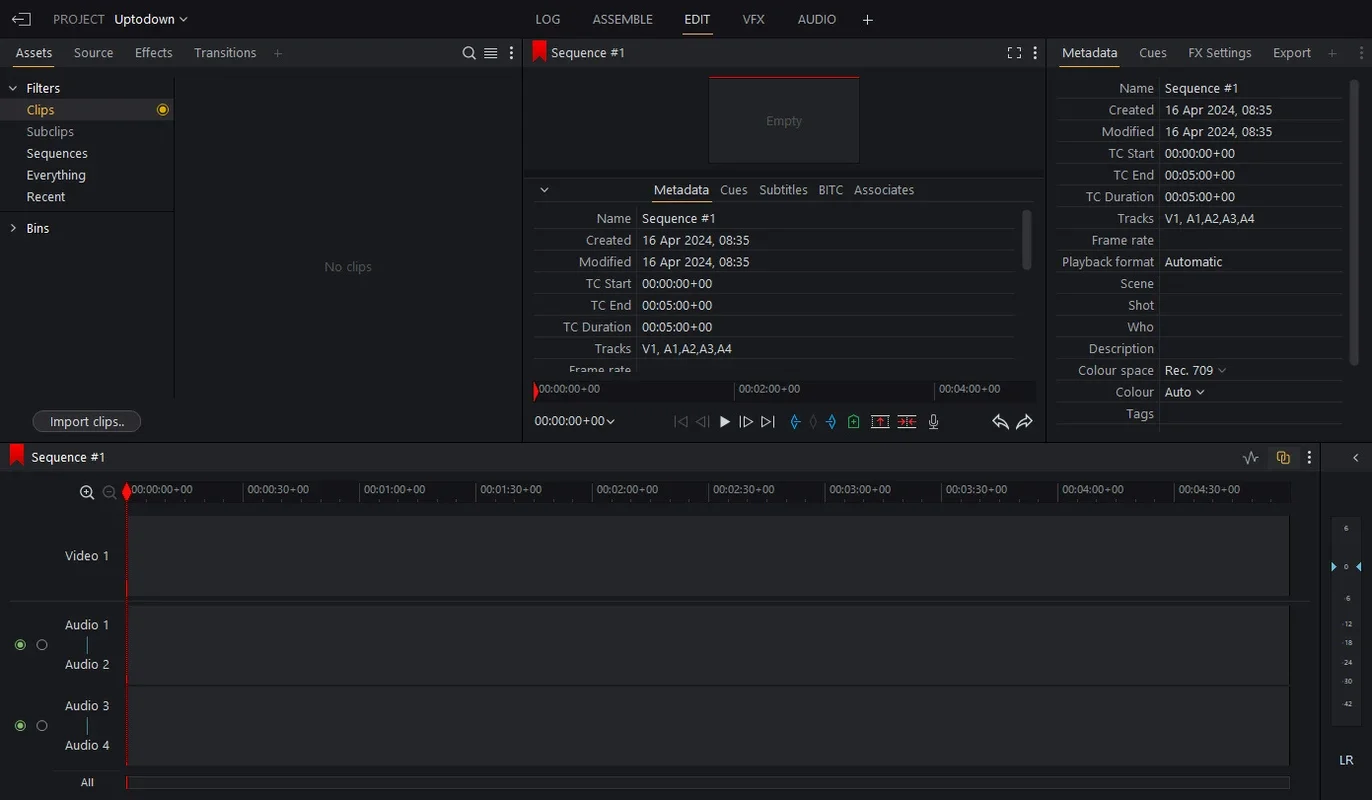The height and width of the screenshot is (800, 1372).
Task: Nudge back one frame in viewer
Action: coord(703,422)
